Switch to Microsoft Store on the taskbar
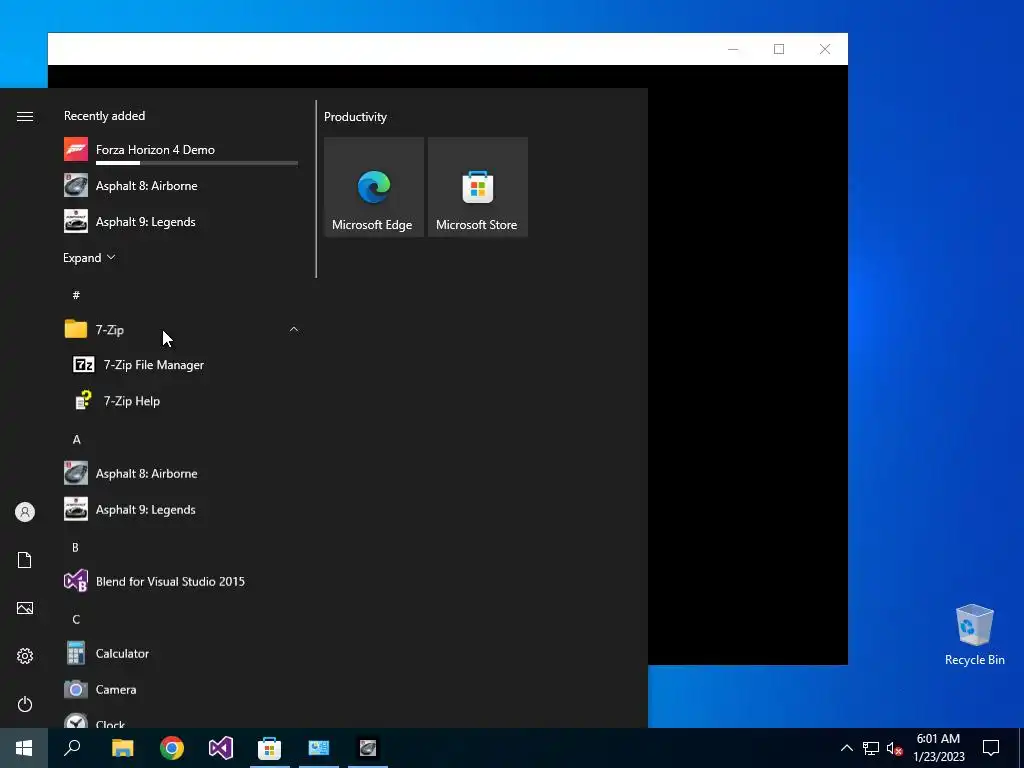This screenshot has height=768, width=1024. tap(270, 748)
